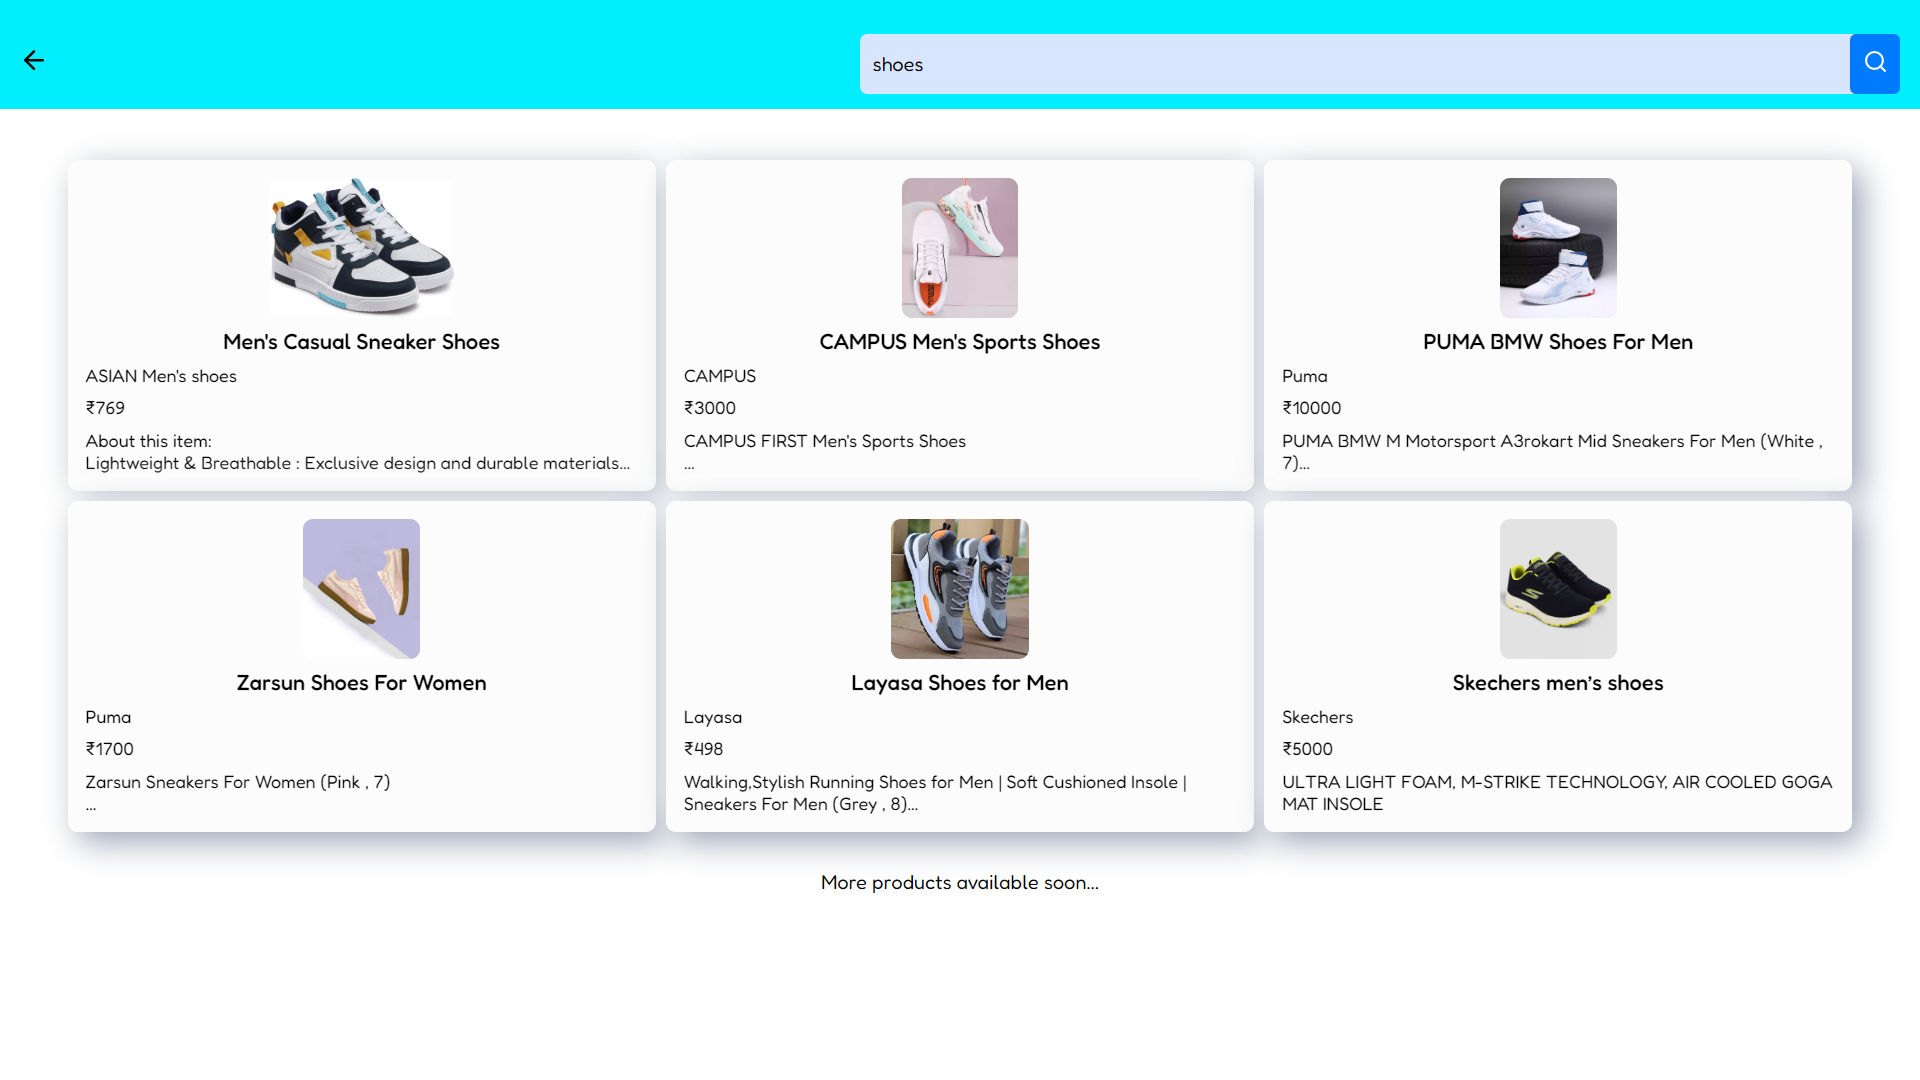The image size is (1920, 1080).
Task: Click the brand text 'Skechers'
Action: 1317,717
